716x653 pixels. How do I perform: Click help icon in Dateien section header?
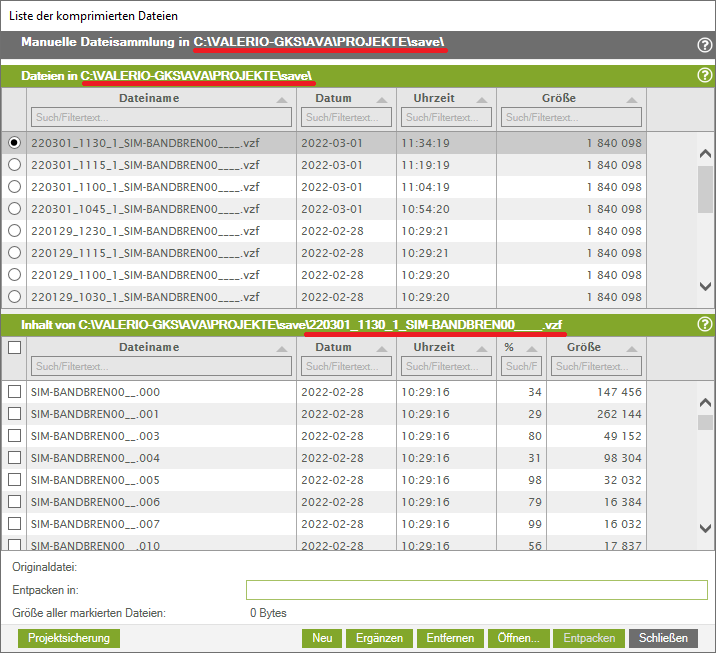tap(704, 76)
